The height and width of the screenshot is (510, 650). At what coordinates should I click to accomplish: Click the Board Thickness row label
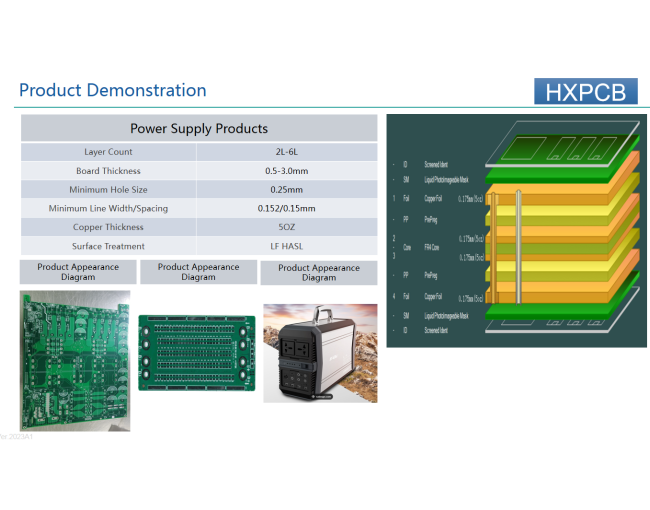point(108,171)
